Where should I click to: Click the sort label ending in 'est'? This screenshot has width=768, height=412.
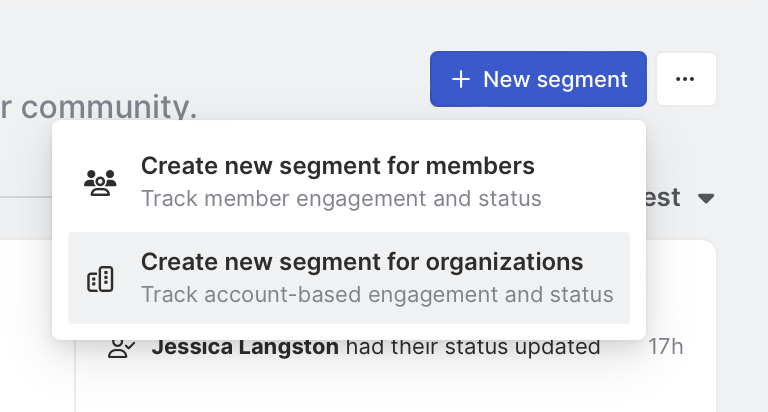(663, 198)
